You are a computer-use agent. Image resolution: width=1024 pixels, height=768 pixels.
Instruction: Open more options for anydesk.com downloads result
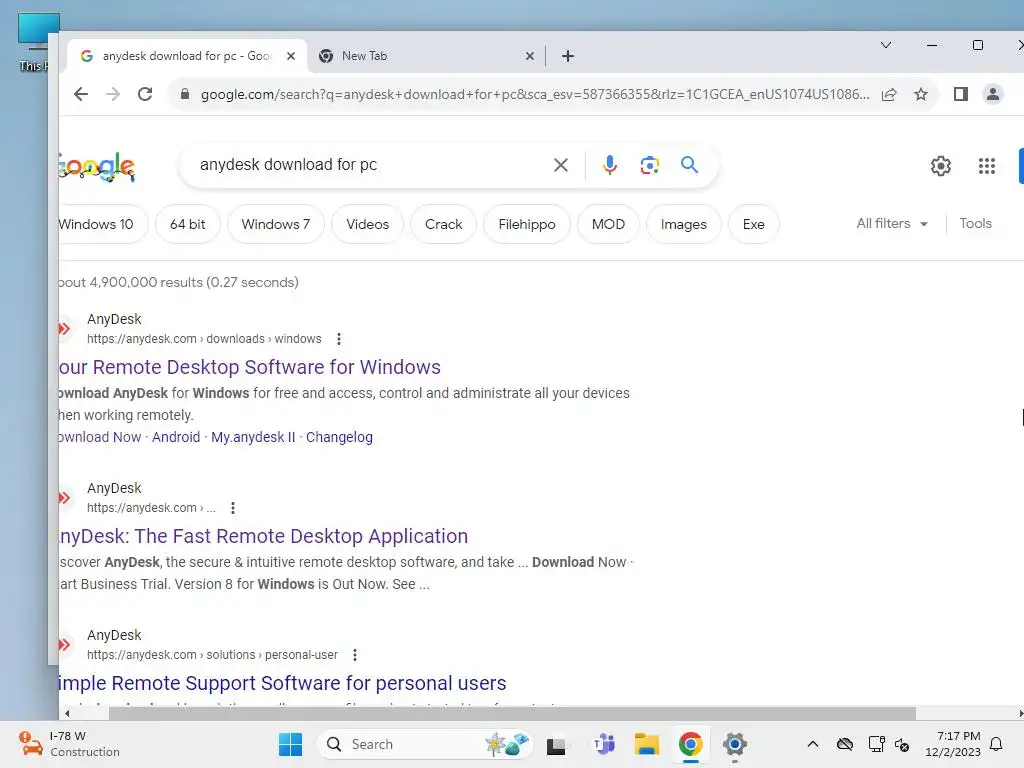tap(338, 339)
